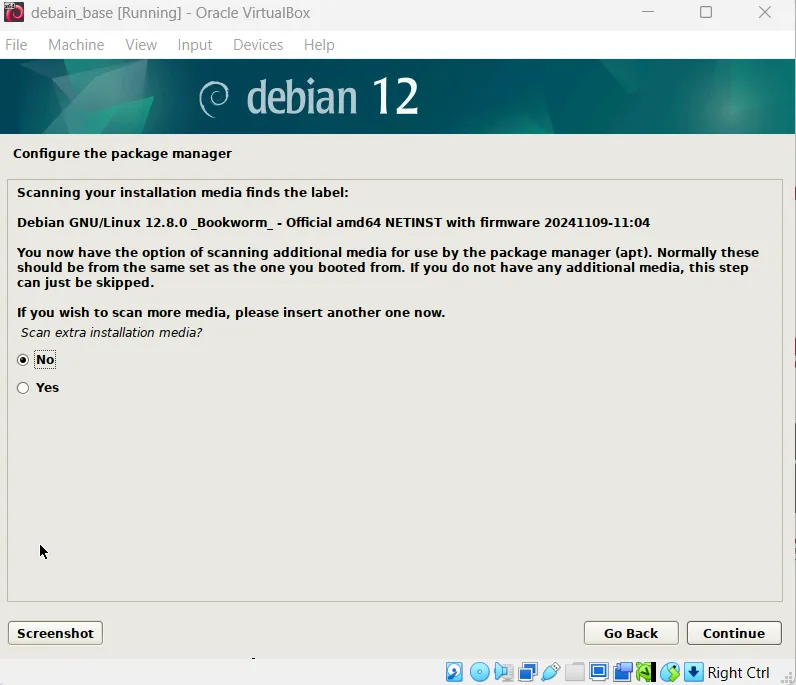Screen dimensions: 796x685
Task: Open the Machine menu
Action: tap(76, 45)
